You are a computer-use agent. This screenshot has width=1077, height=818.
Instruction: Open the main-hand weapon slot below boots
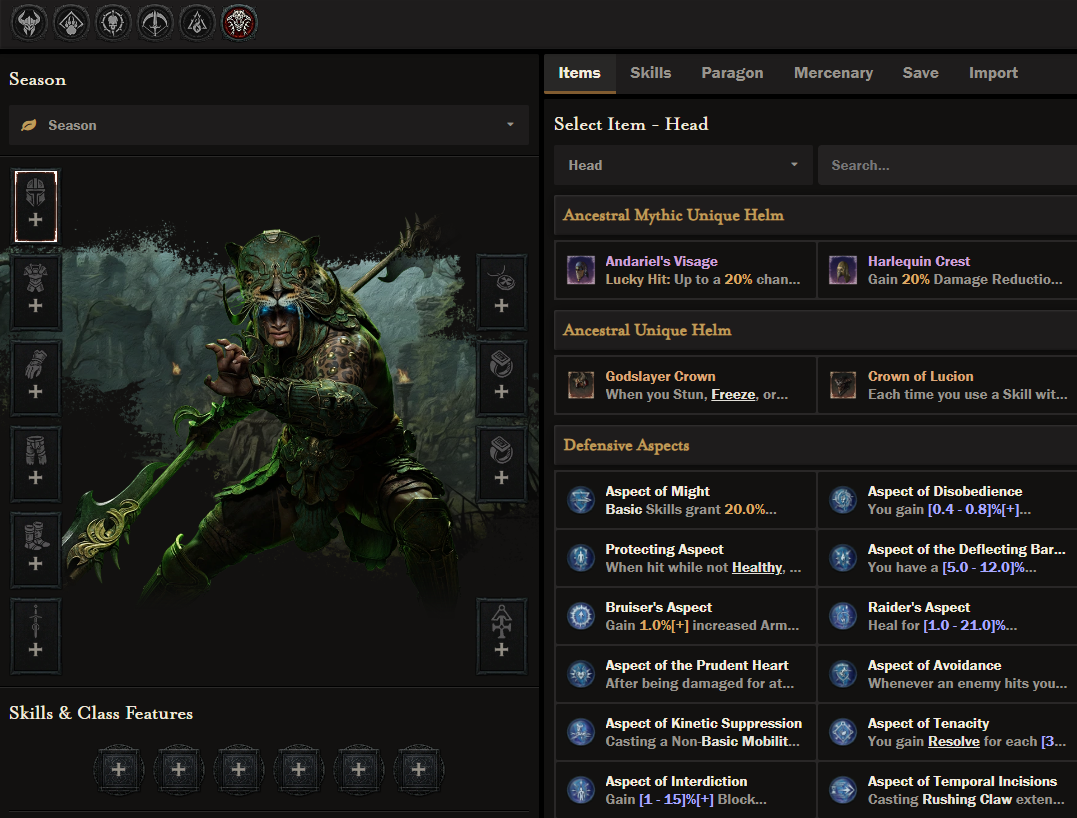[36, 635]
